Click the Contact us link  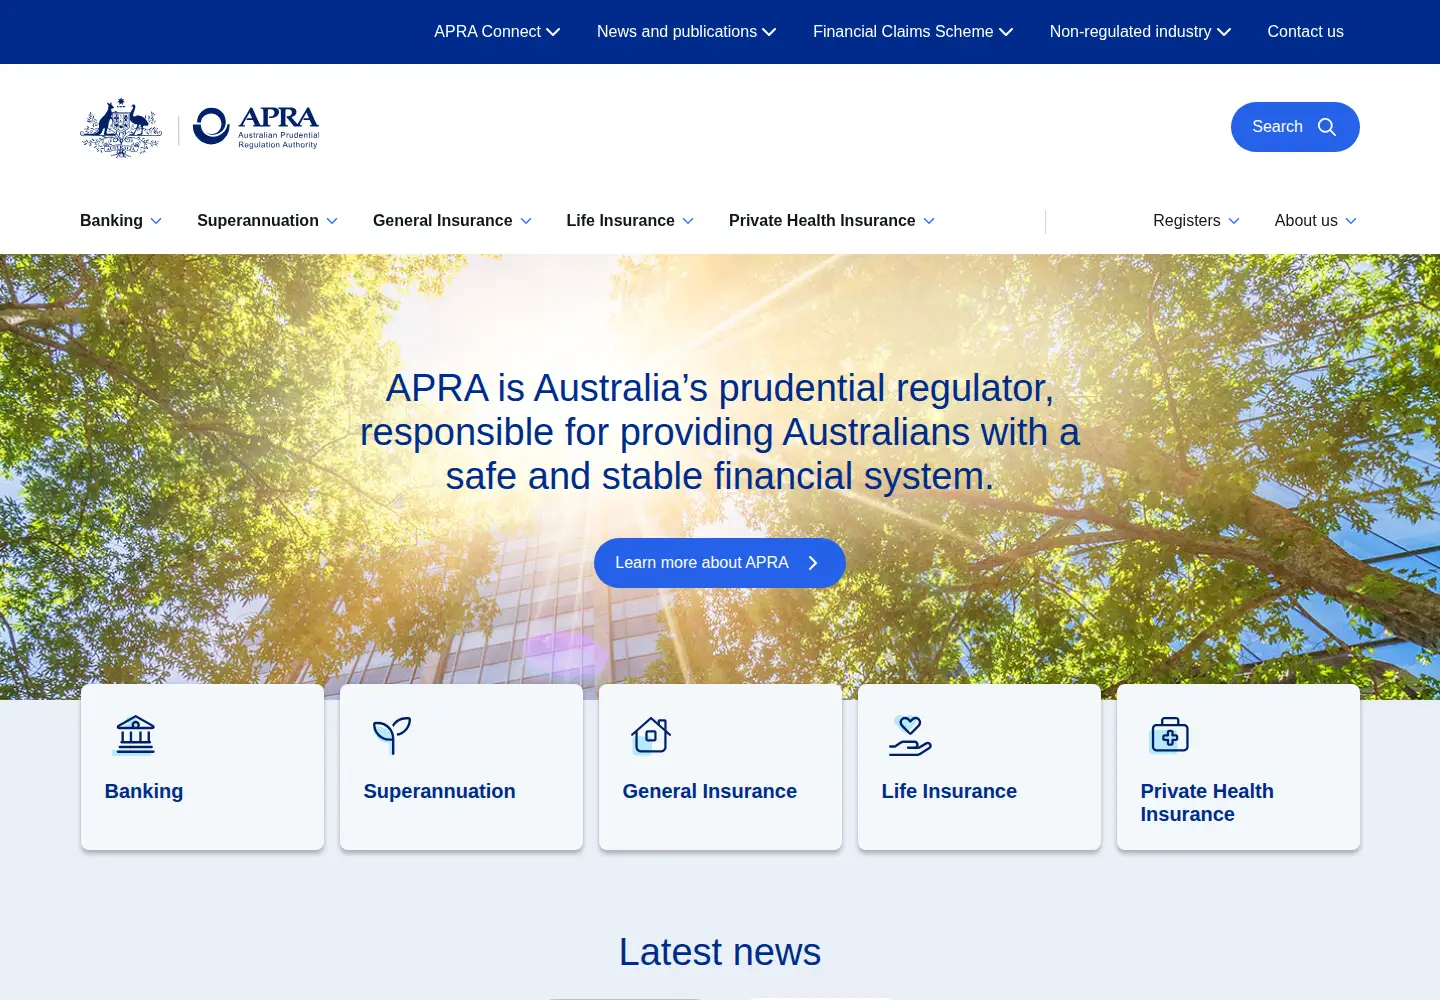1305,32
